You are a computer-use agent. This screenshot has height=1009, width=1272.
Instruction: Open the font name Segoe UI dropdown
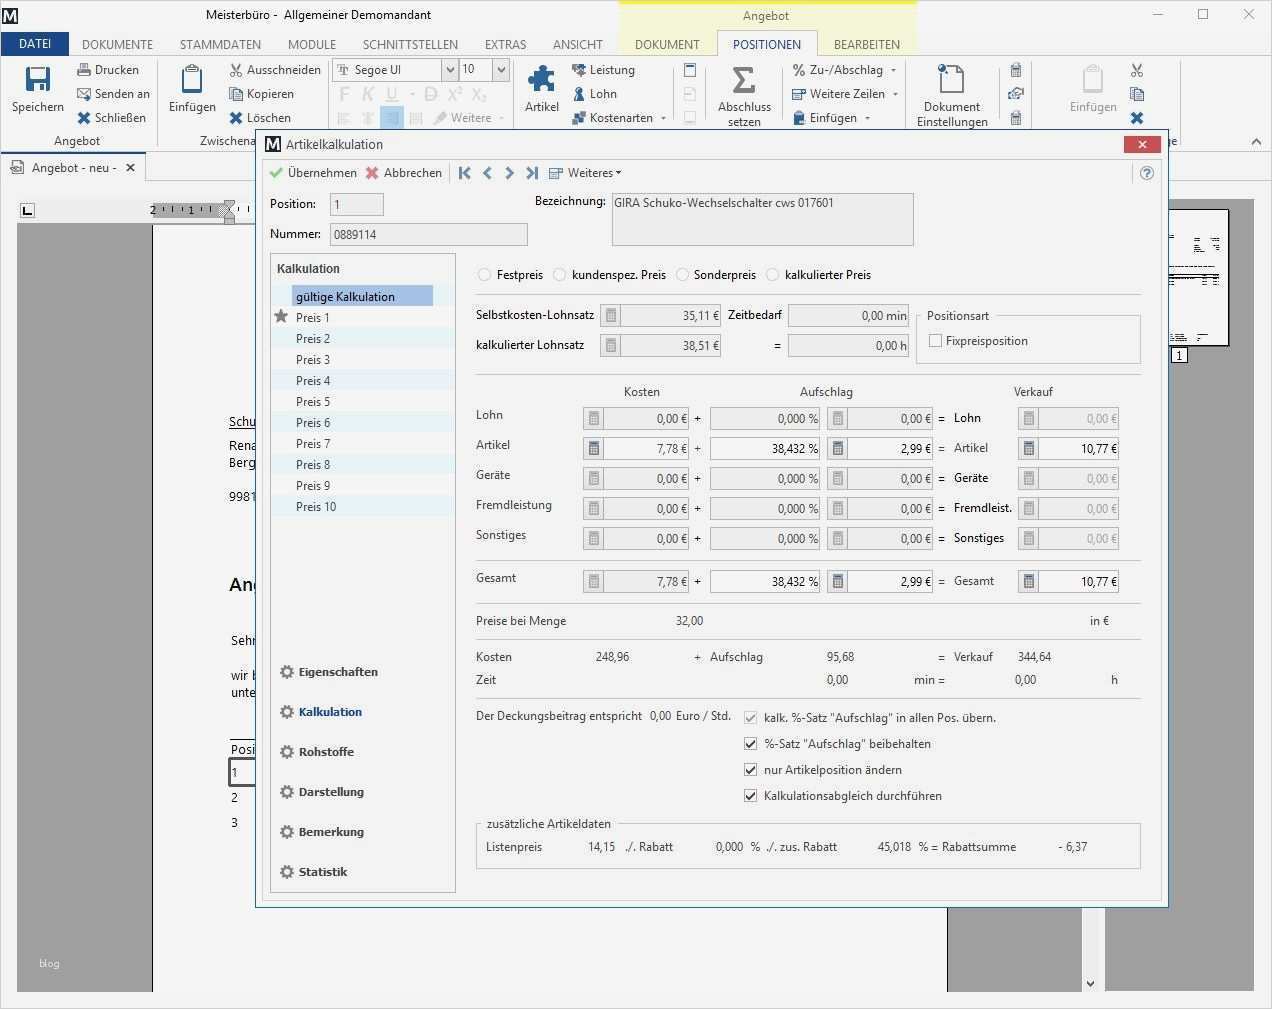[450, 70]
